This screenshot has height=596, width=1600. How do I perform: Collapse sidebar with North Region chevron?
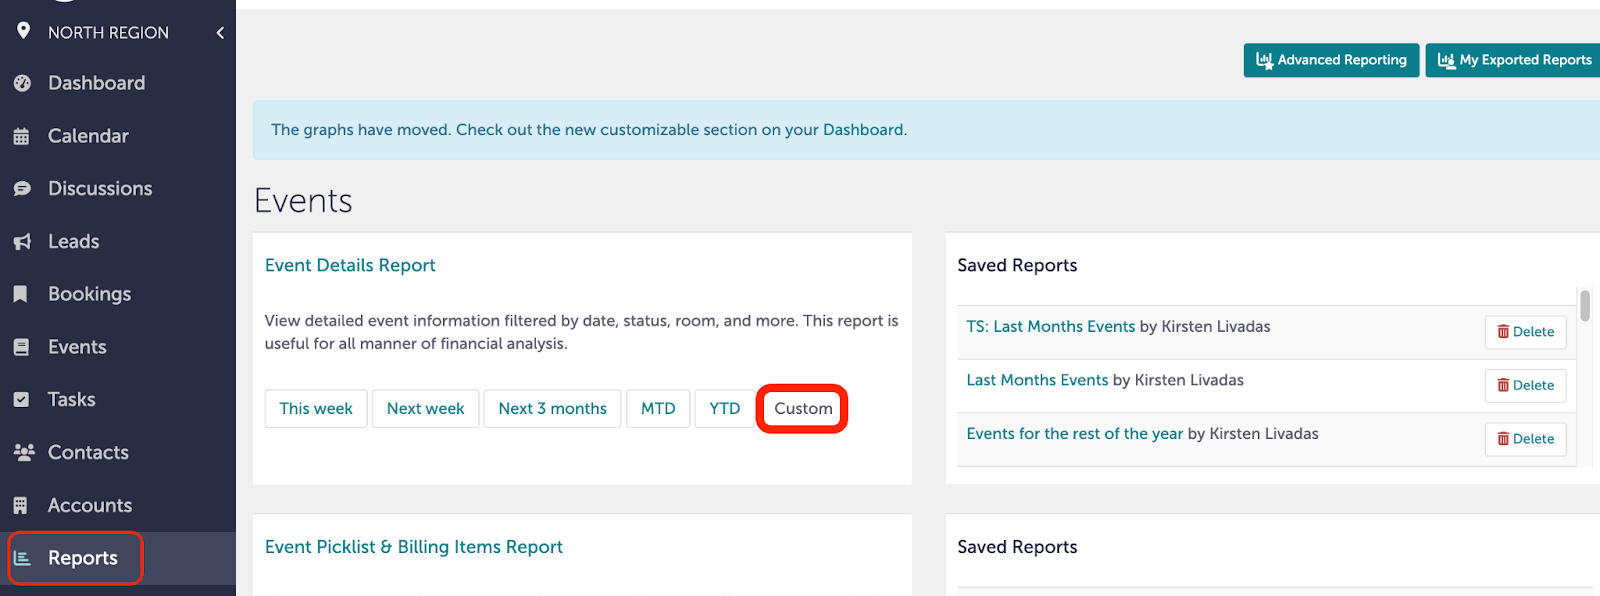pos(220,33)
